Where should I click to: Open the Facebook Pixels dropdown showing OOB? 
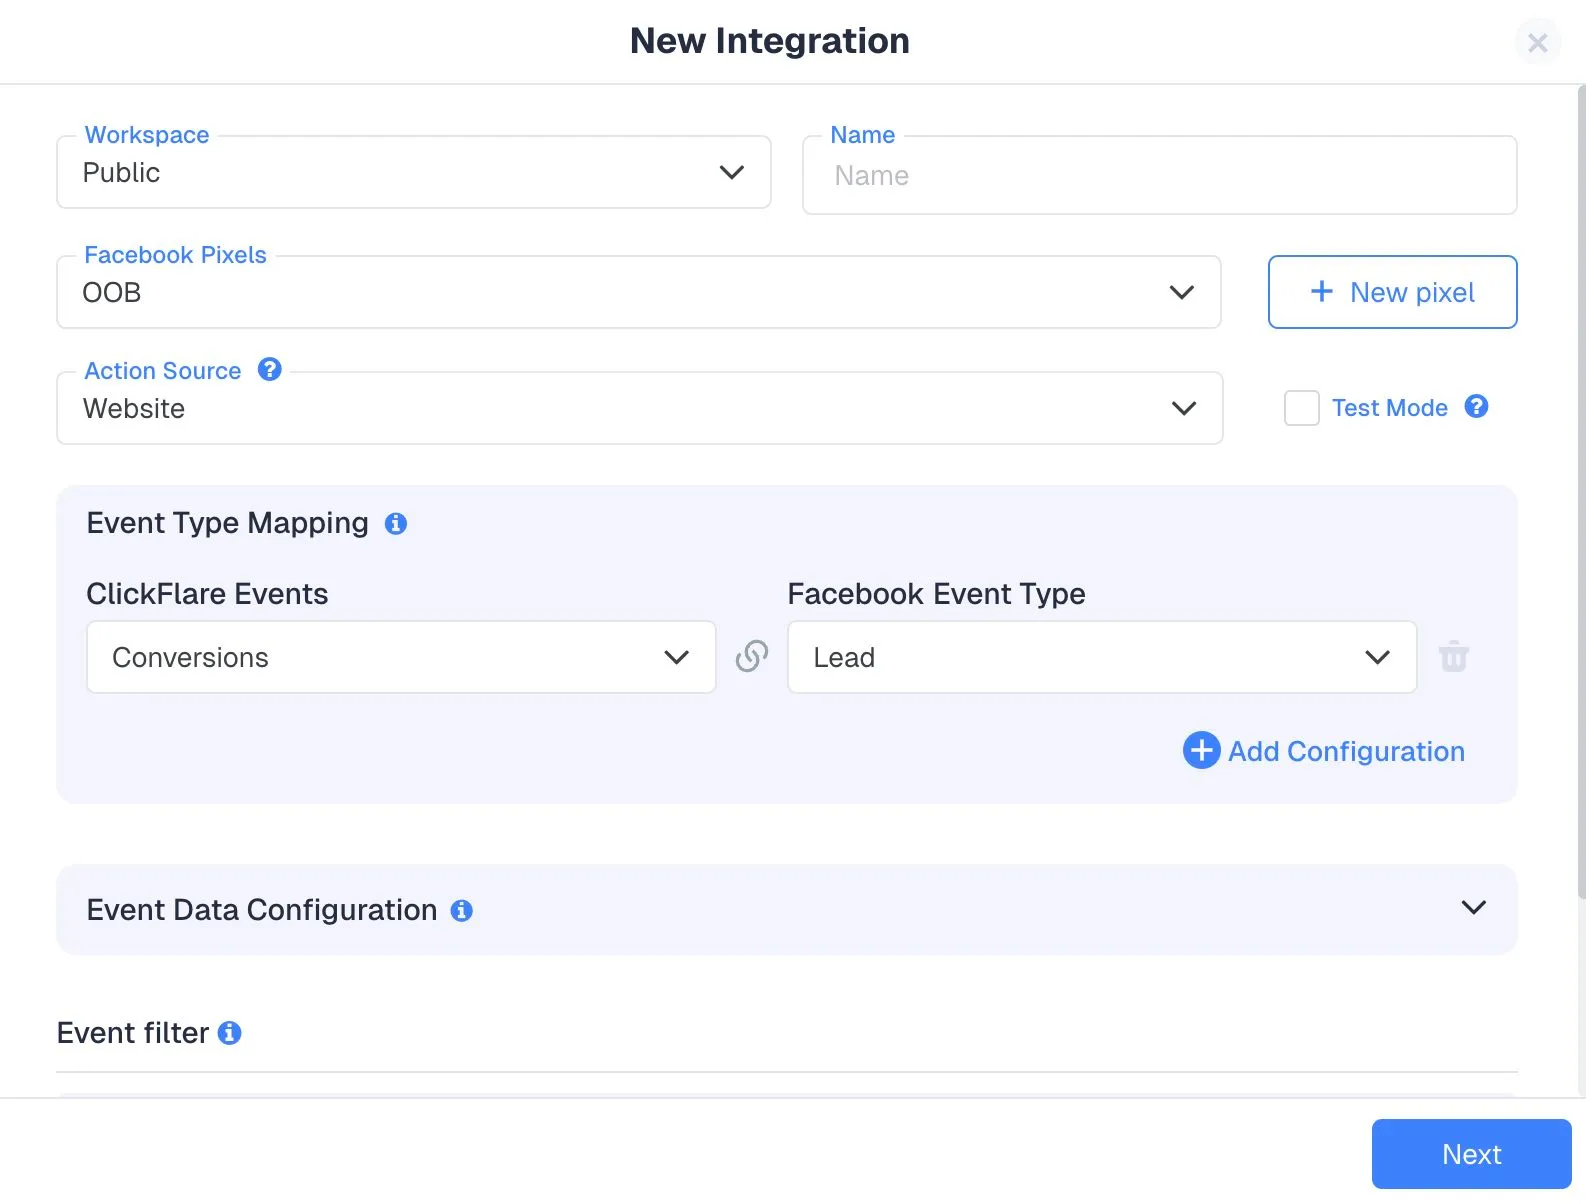(639, 292)
